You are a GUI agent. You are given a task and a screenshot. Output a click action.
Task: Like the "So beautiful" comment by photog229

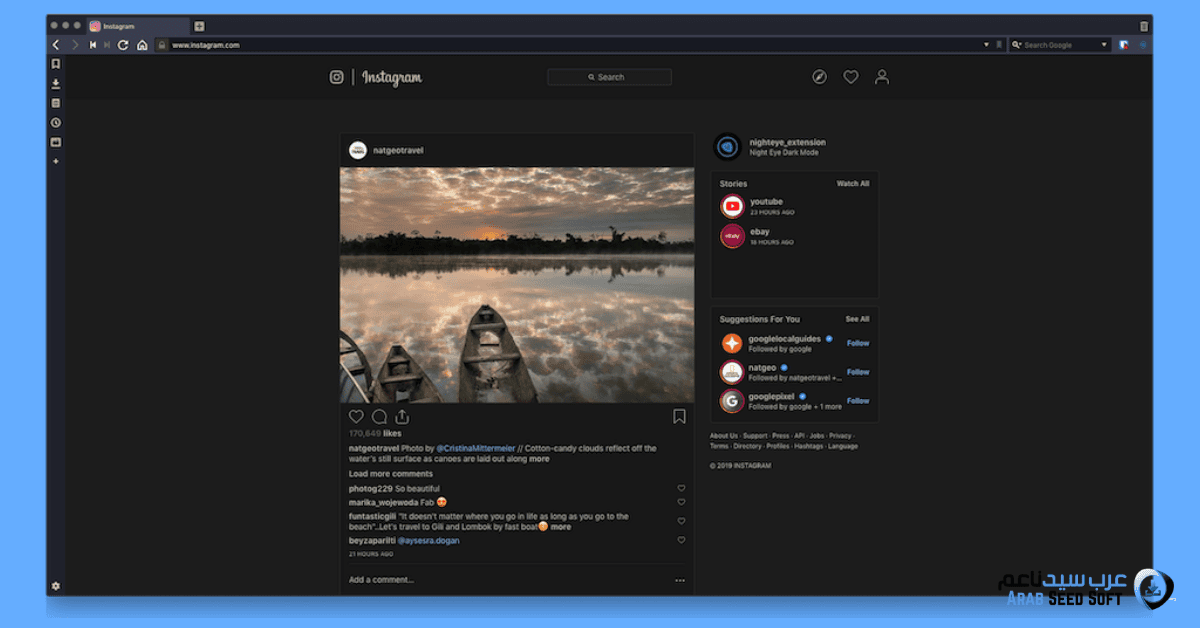pos(681,488)
